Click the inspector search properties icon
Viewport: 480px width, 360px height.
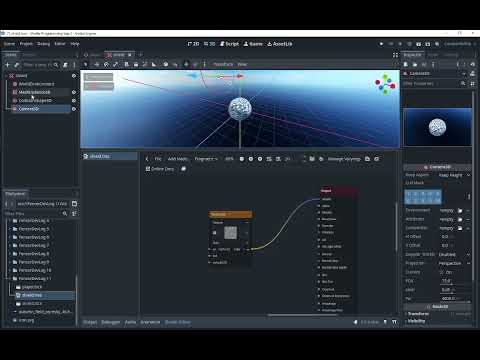(463, 84)
